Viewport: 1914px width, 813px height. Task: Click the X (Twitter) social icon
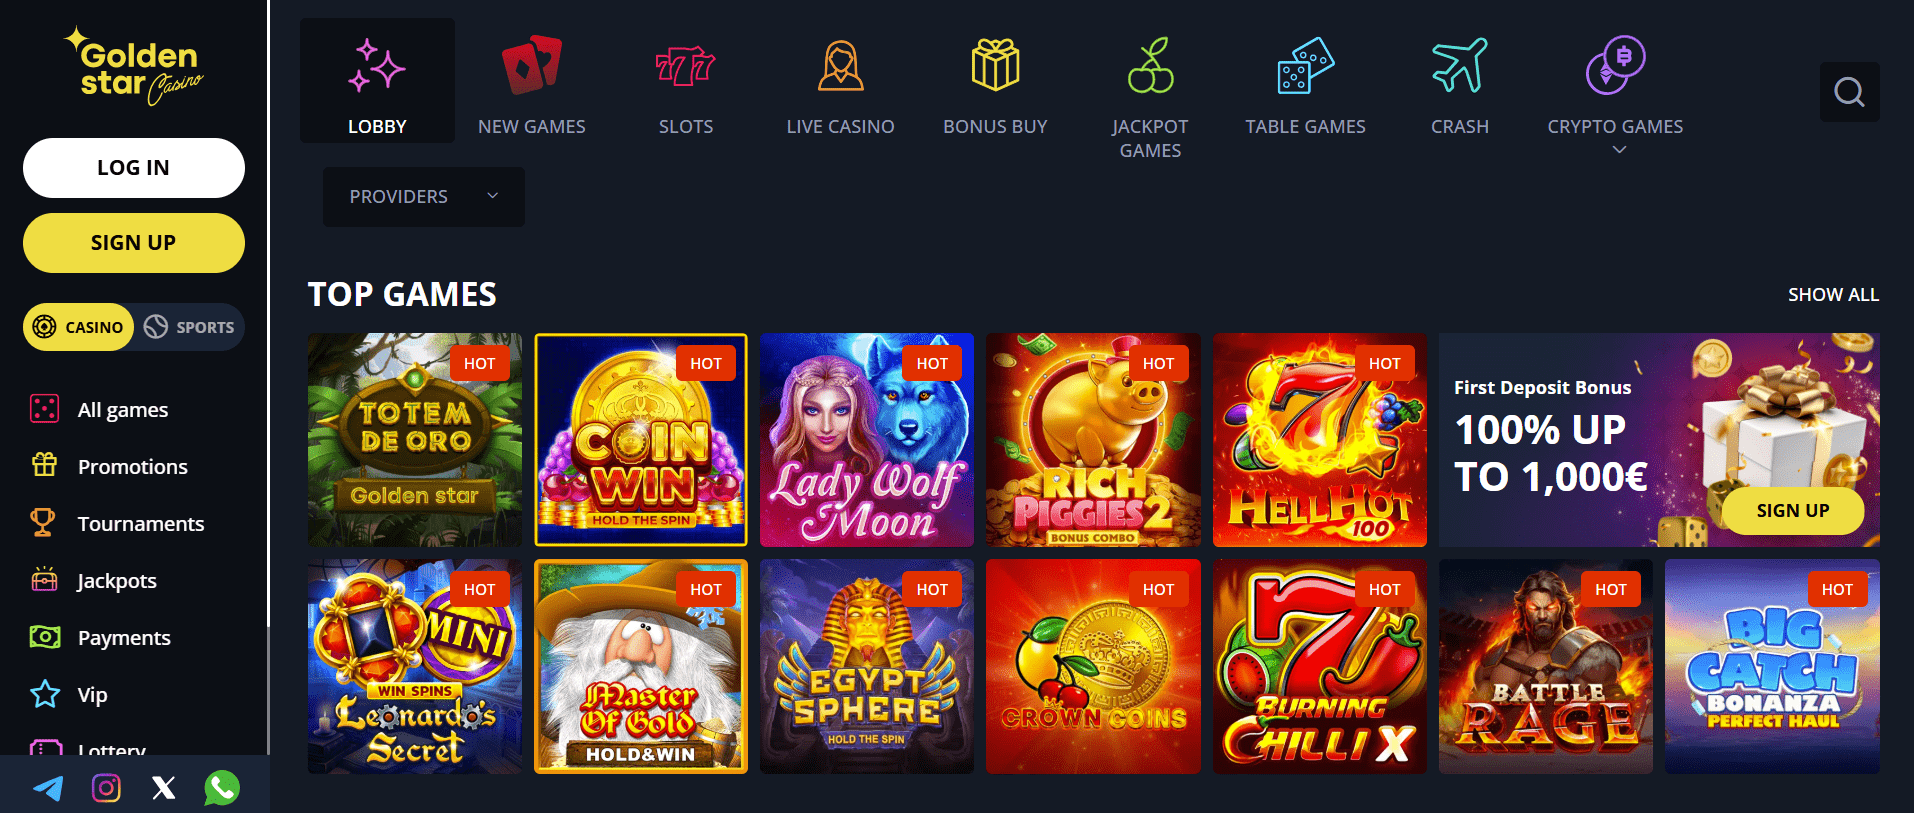click(164, 788)
